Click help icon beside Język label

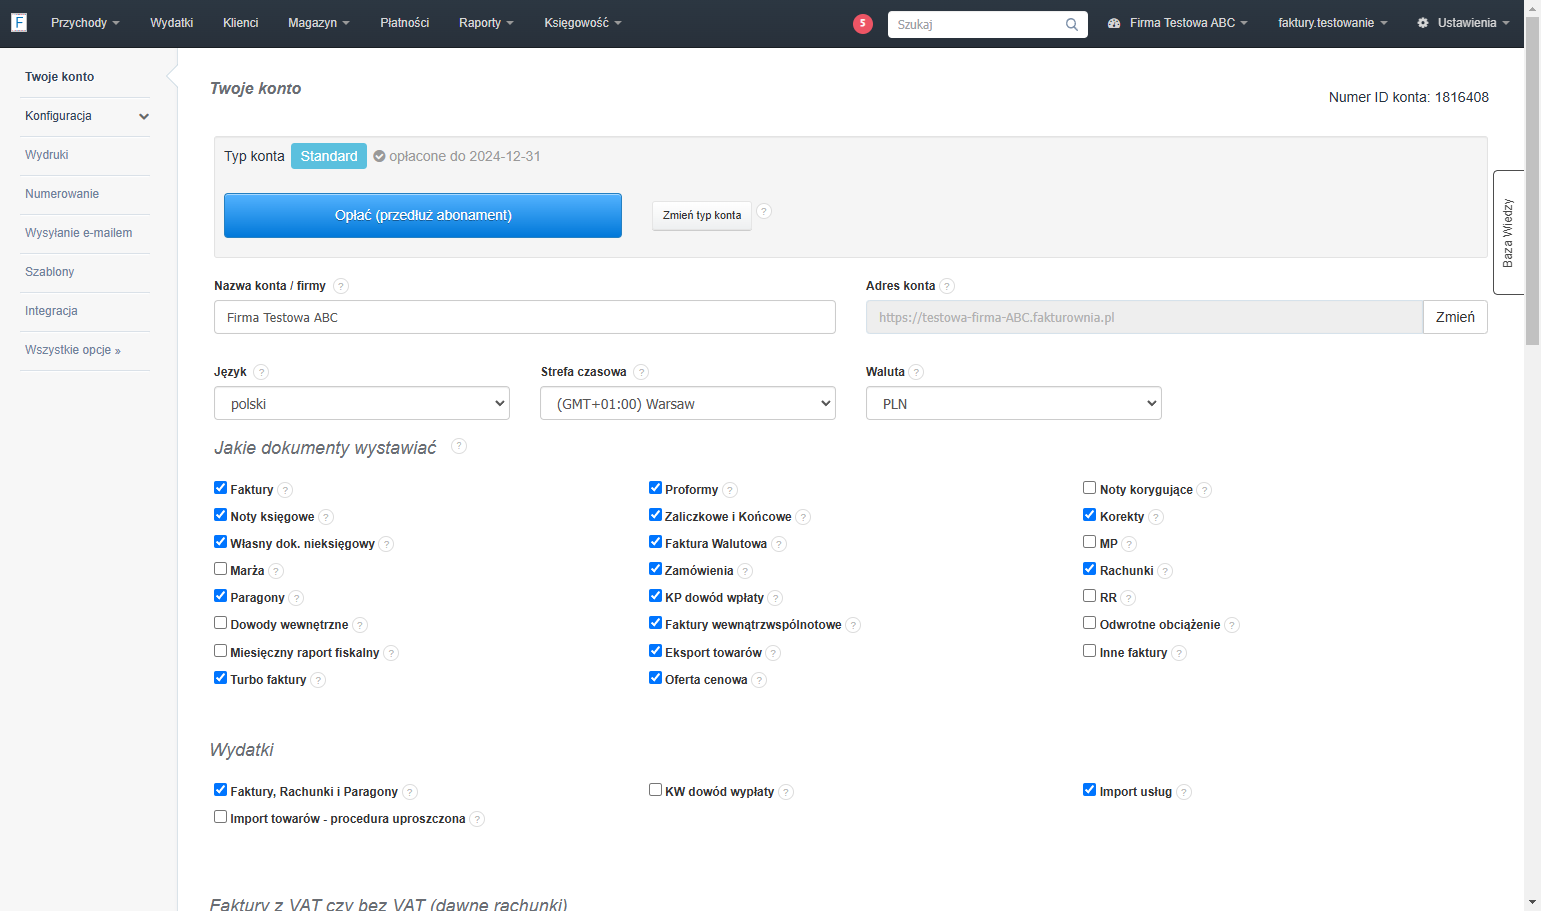click(261, 372)
